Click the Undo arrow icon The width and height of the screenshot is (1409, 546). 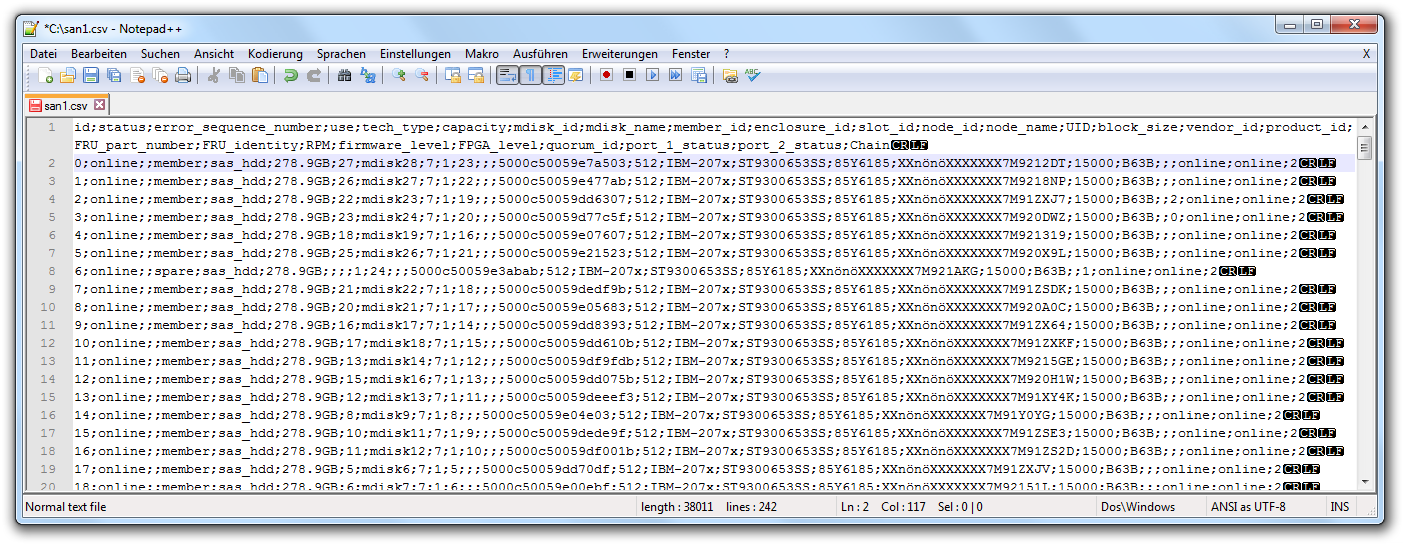[x=290, y=75]
